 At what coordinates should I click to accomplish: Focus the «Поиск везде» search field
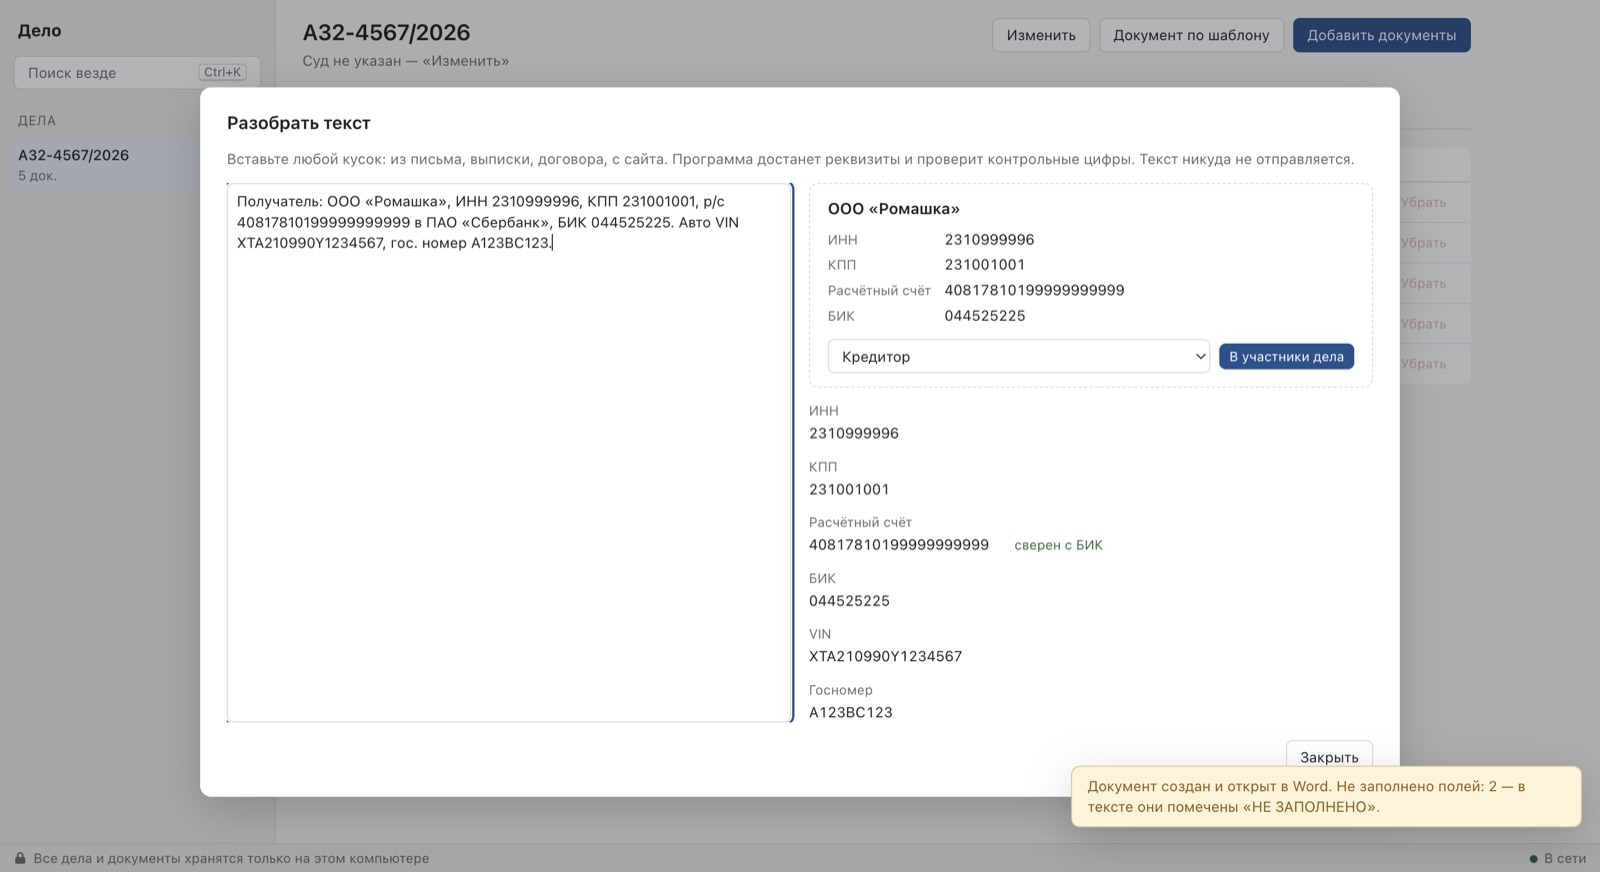(x=137, y=72)
